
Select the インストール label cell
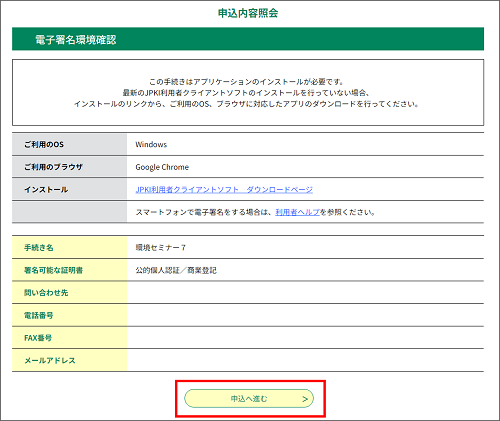click(69, 189)
